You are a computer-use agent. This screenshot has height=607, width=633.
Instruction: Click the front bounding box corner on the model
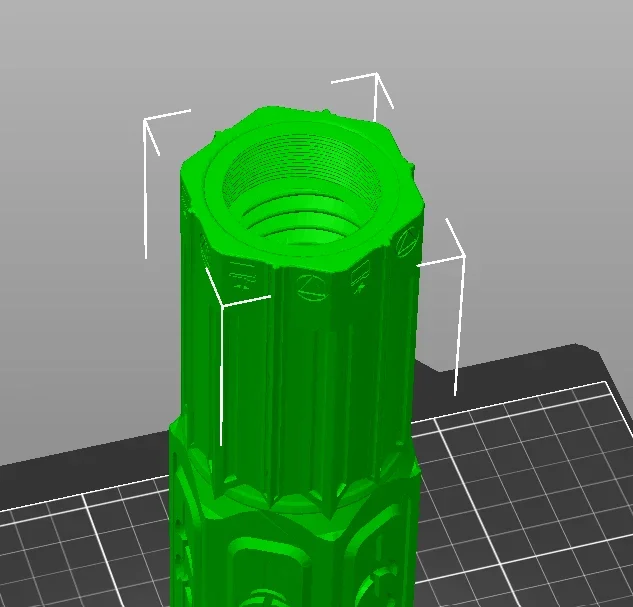tap(222, 303)
